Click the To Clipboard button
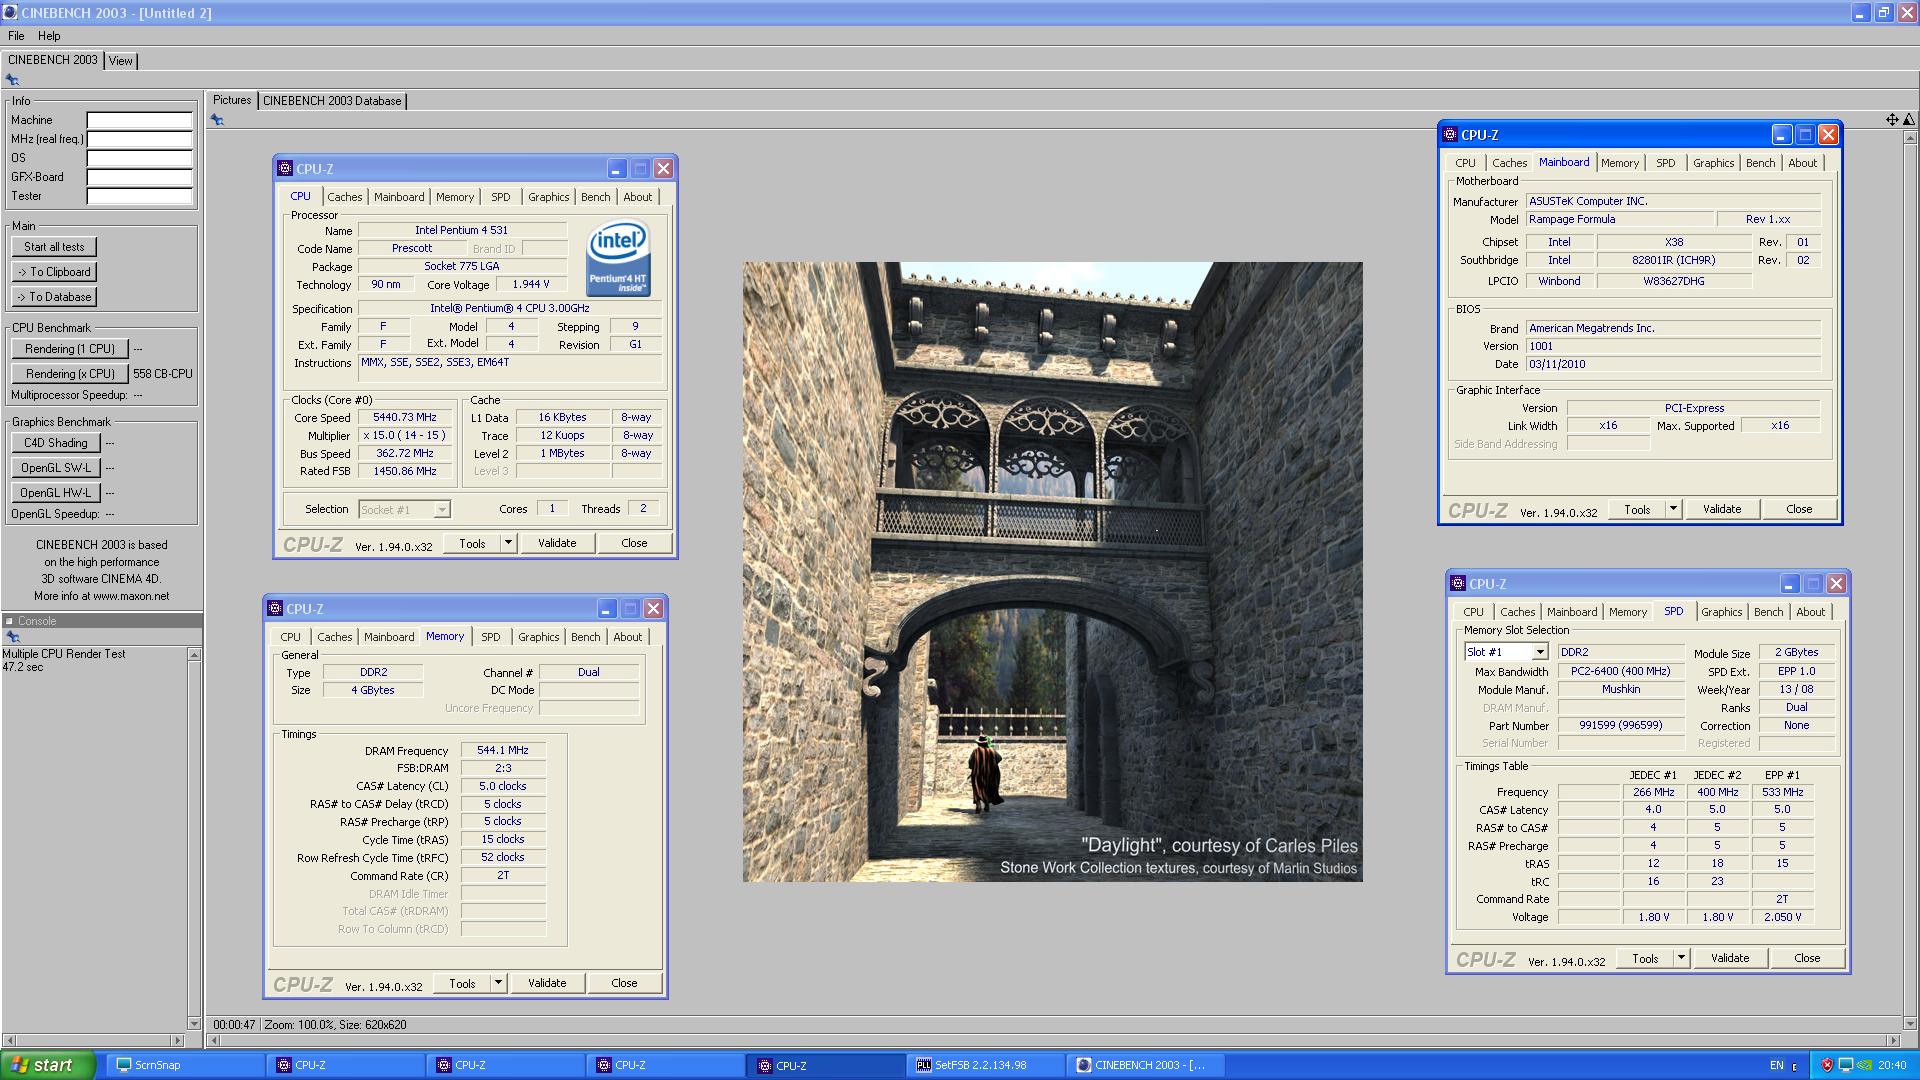Viewport: 1920px width, 1080px height. 54,272
